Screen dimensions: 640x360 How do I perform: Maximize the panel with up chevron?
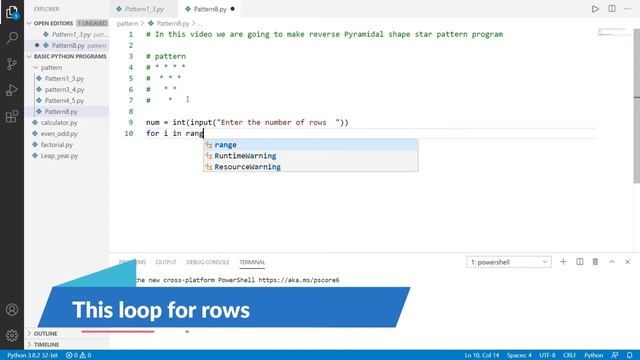(x=611, y=262)
